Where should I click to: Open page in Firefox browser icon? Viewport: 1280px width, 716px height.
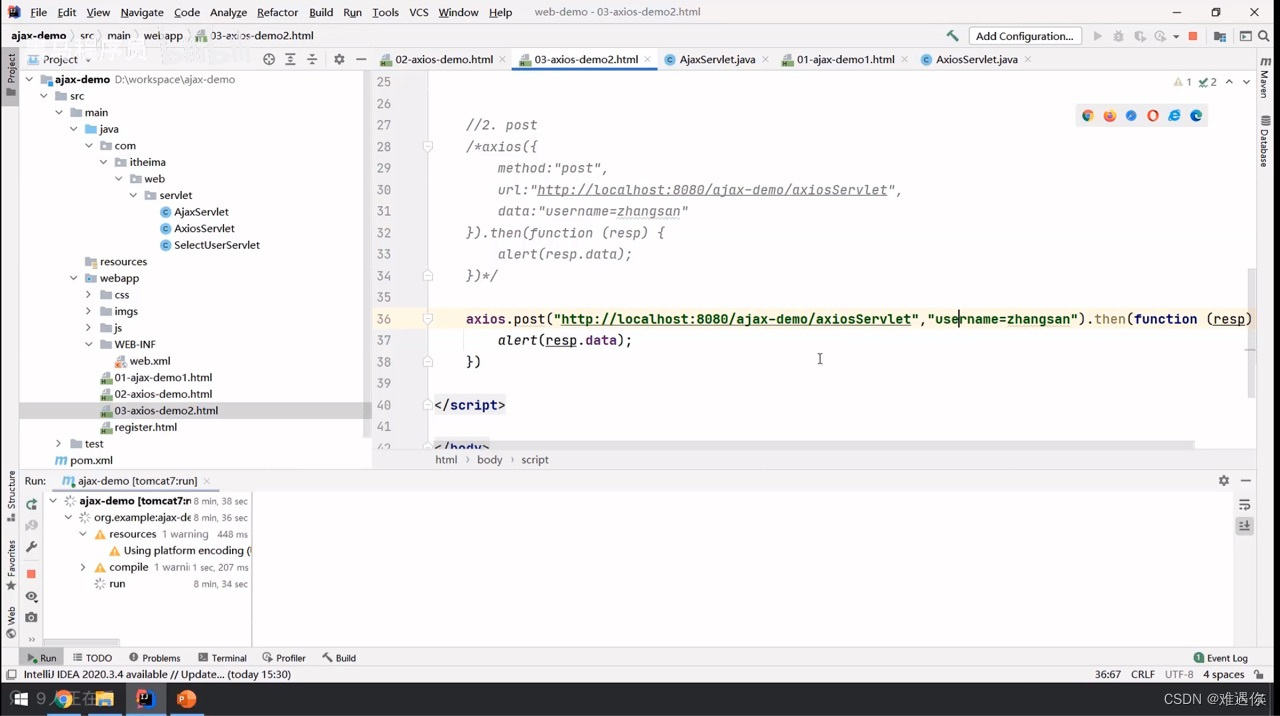[x=1110, y=116]
